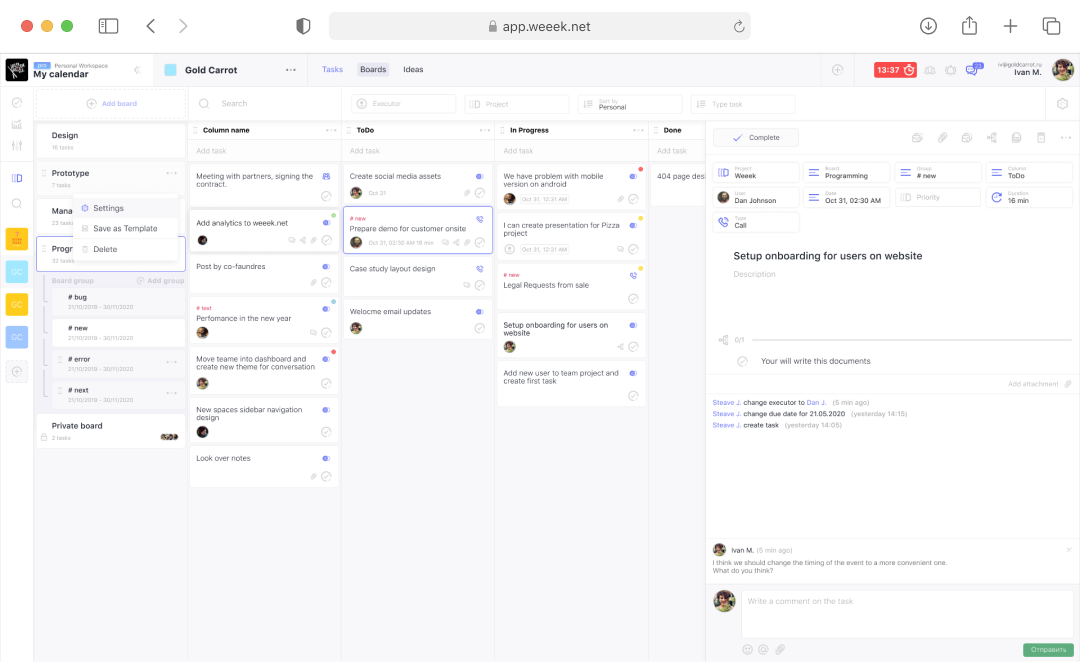The height and width of the screenshot is (662, 1080).
Task: Open Gold Carrot project three-dots menu
Action: tap(291, 70)
